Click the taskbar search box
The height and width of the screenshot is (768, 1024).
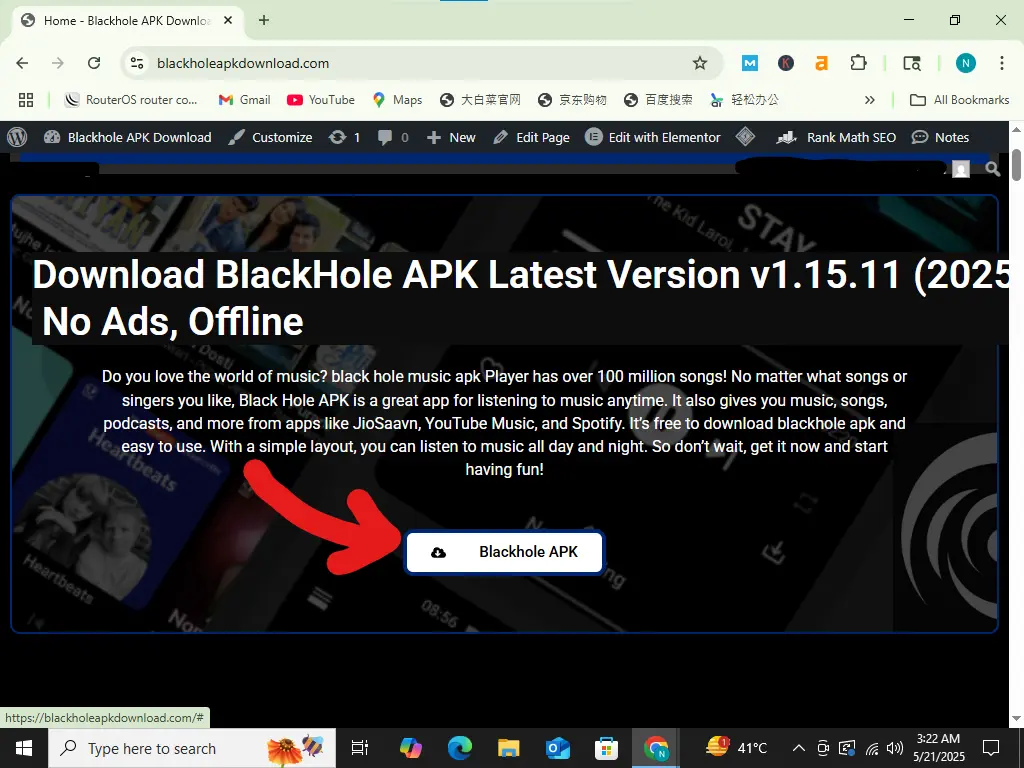(192, 748)
